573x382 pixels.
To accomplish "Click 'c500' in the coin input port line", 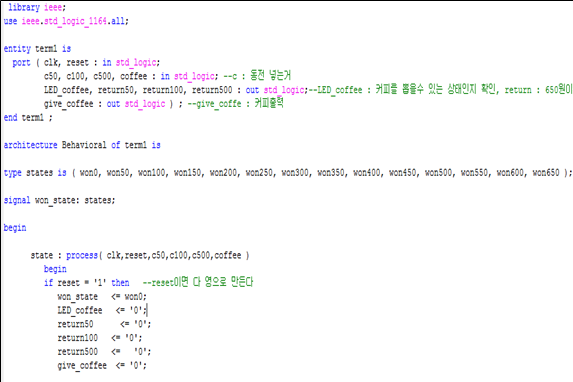I will click(102, 76).
